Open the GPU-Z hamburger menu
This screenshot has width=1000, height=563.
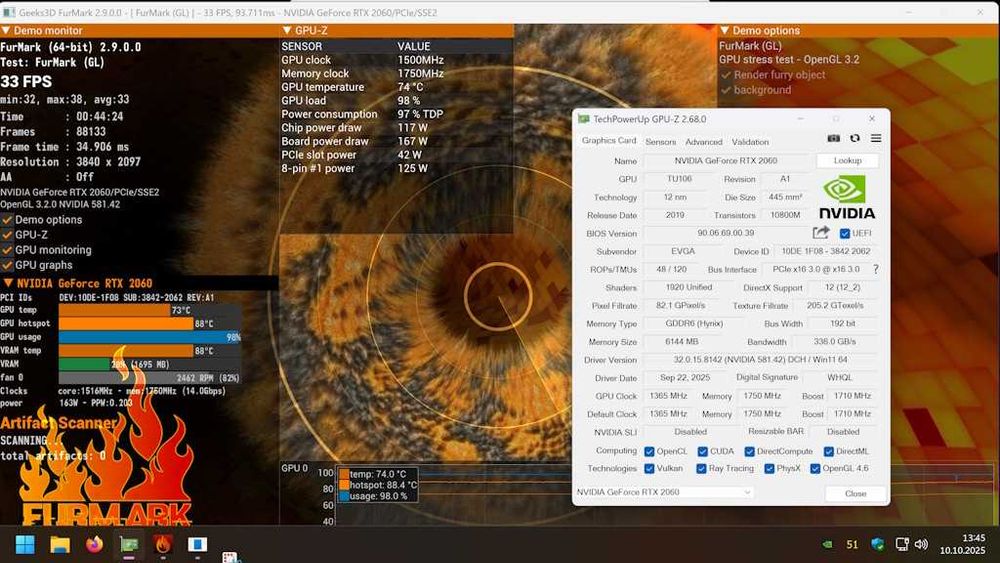coord(876,138)
